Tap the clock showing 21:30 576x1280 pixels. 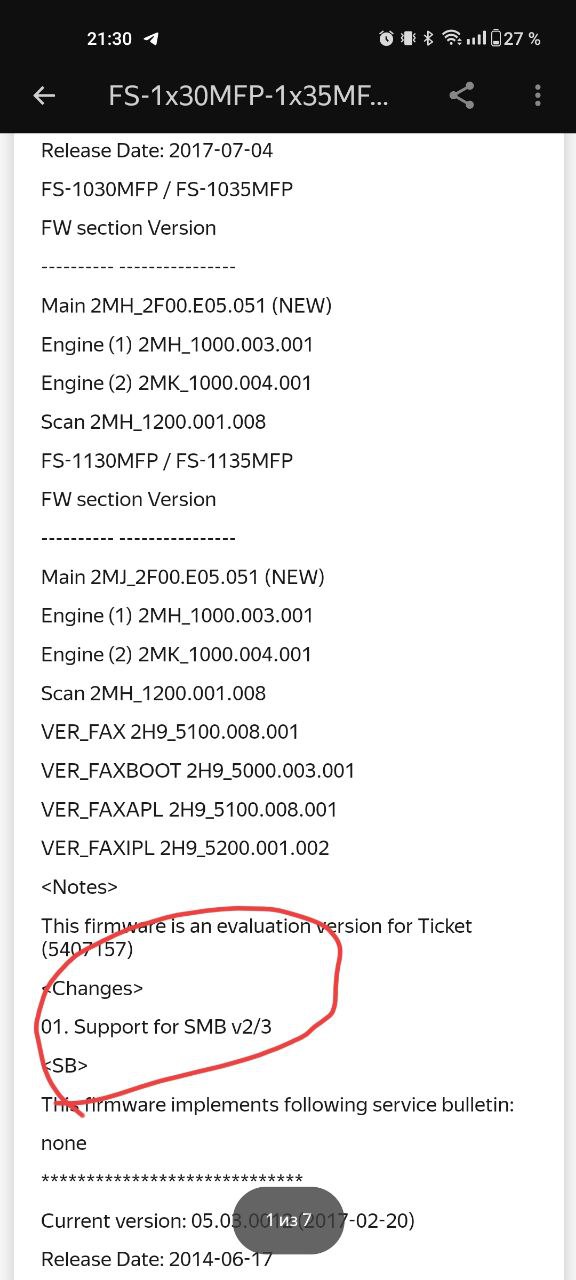coord(109,39)
